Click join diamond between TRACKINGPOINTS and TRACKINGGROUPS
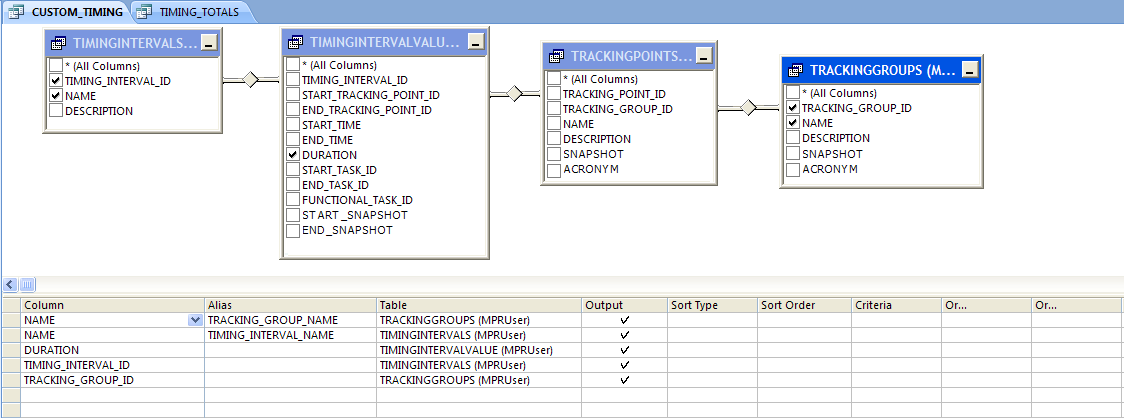1124x418 pixels. (x=747, y=109)
